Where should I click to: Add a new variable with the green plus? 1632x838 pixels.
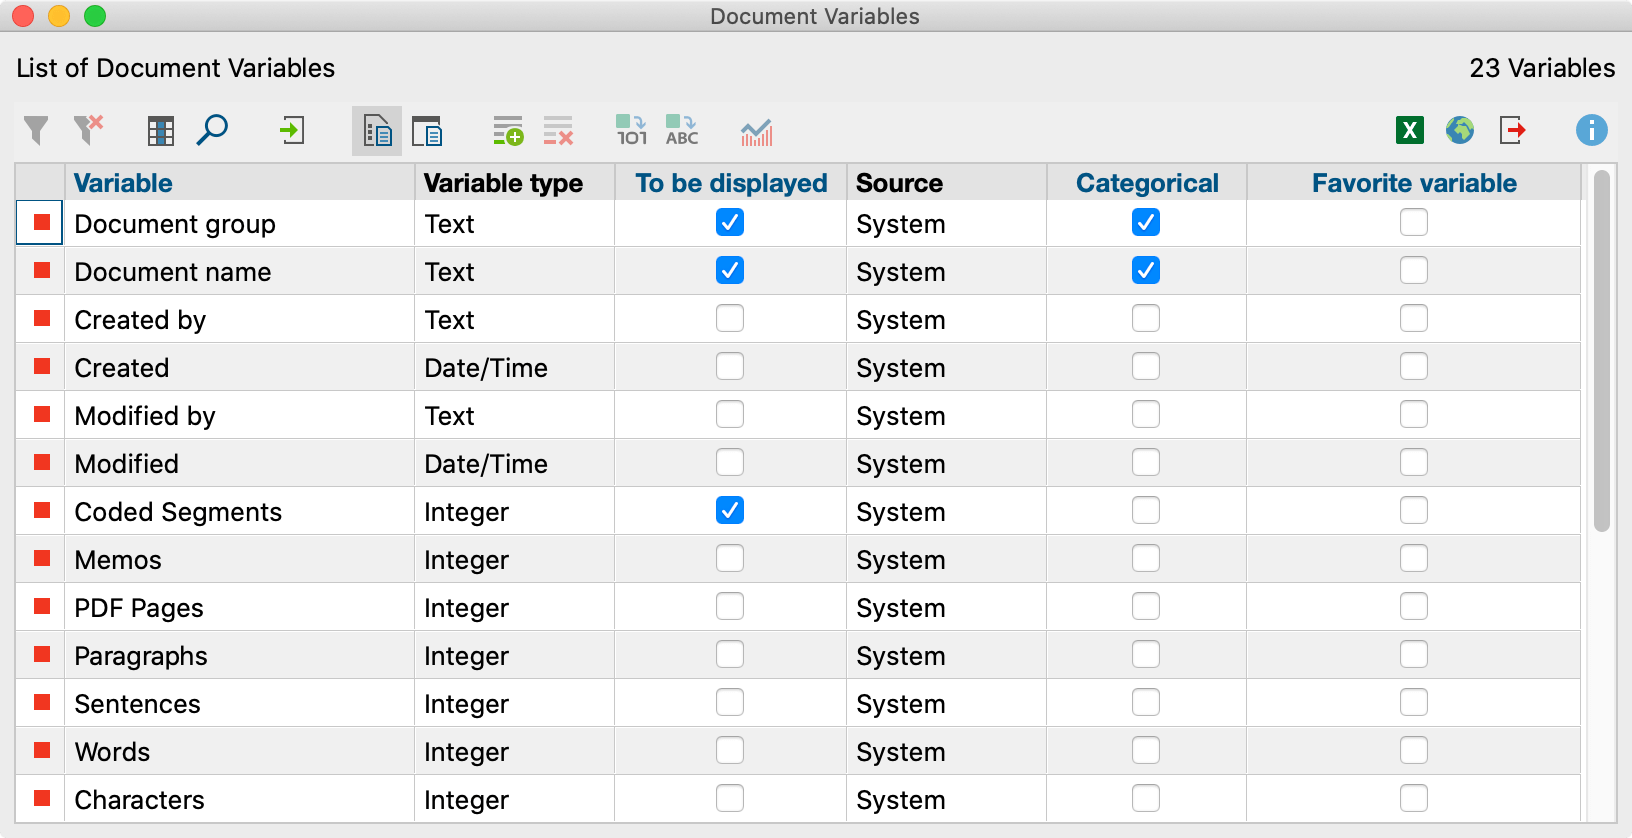[508, 131]
